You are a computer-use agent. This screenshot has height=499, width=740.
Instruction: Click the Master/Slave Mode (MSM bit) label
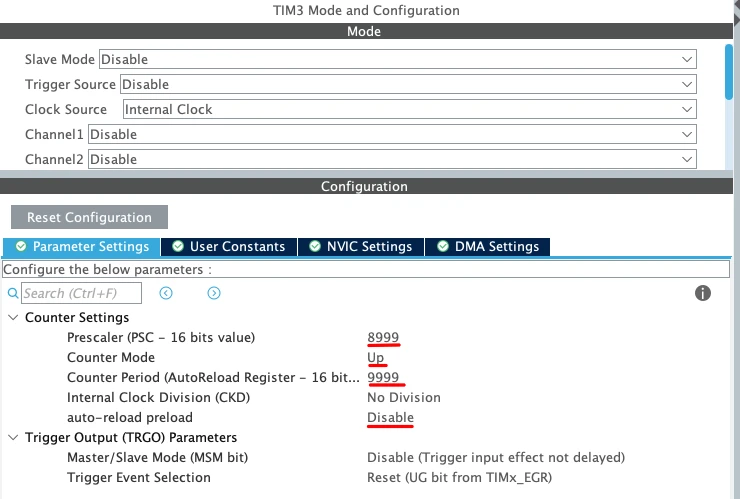pos(158,457)
